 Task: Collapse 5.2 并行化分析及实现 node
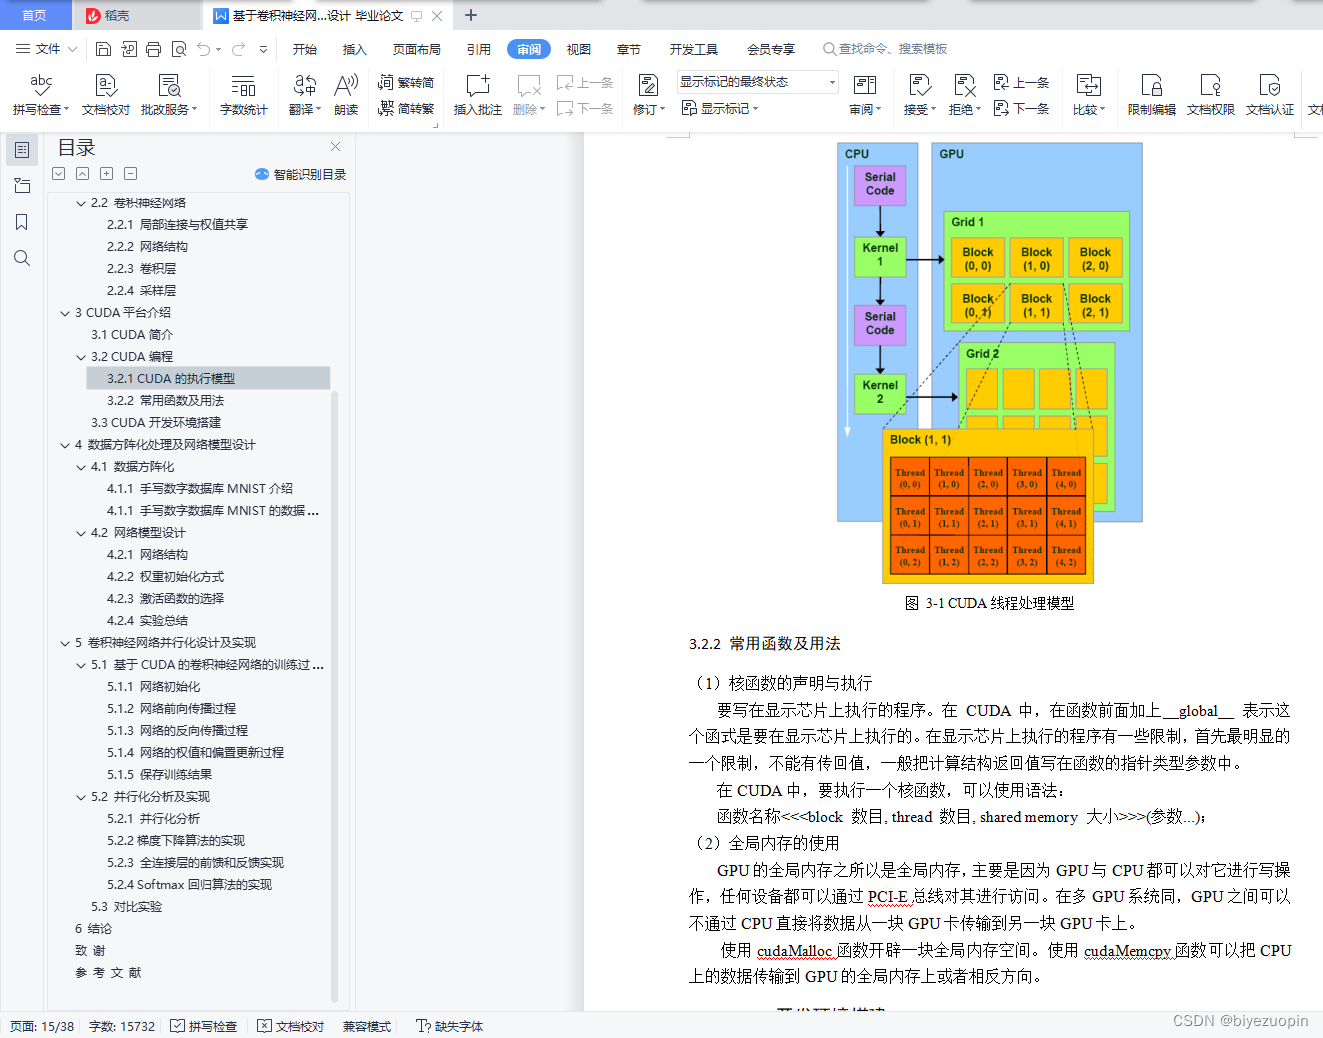click(81, 797)
